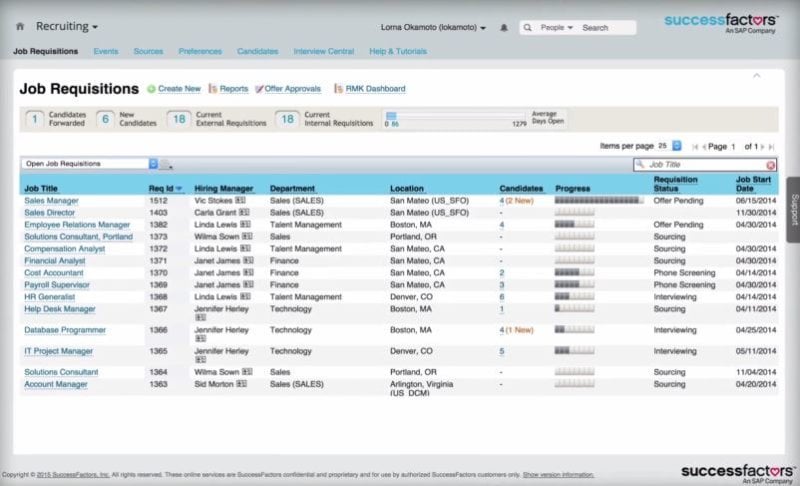The image size is (800, 486).
Task: Open the Solutions Consultant, Portland requisition
Action: [x=79, y=237]
